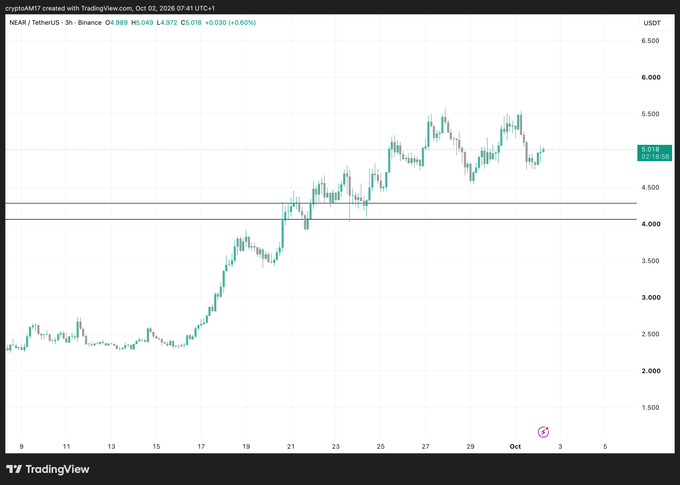This screenshot has width=680, height=485.
Task: Click the open value O4.989
Action: coord(116,23)
